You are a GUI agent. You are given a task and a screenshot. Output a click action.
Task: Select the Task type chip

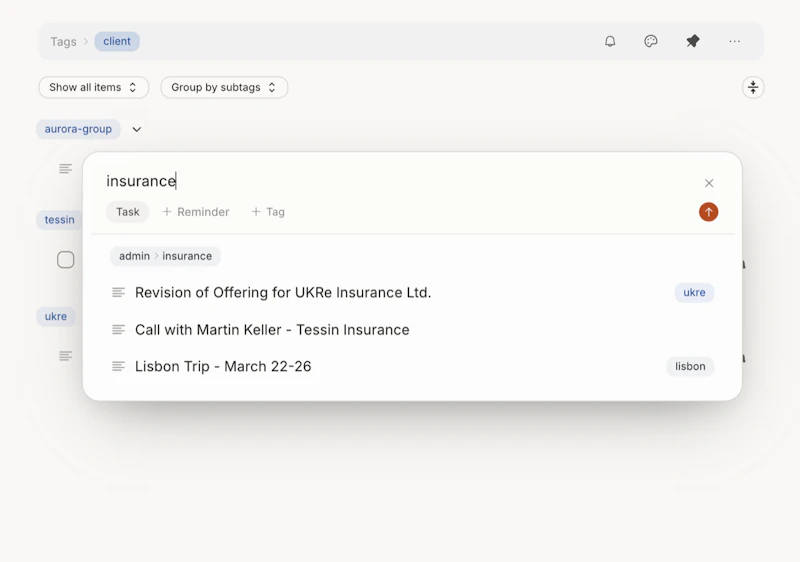[x=128, y=212]
